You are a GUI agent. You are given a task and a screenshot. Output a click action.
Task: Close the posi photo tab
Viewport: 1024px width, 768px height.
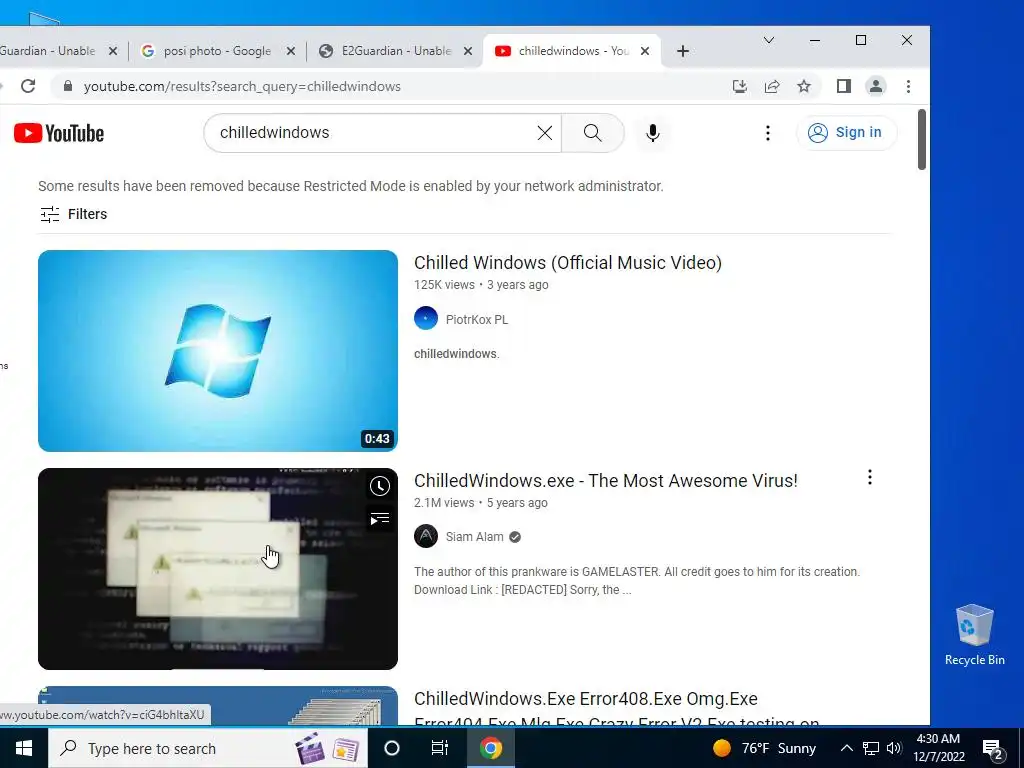pyautogui.click(x=291, y=51)
